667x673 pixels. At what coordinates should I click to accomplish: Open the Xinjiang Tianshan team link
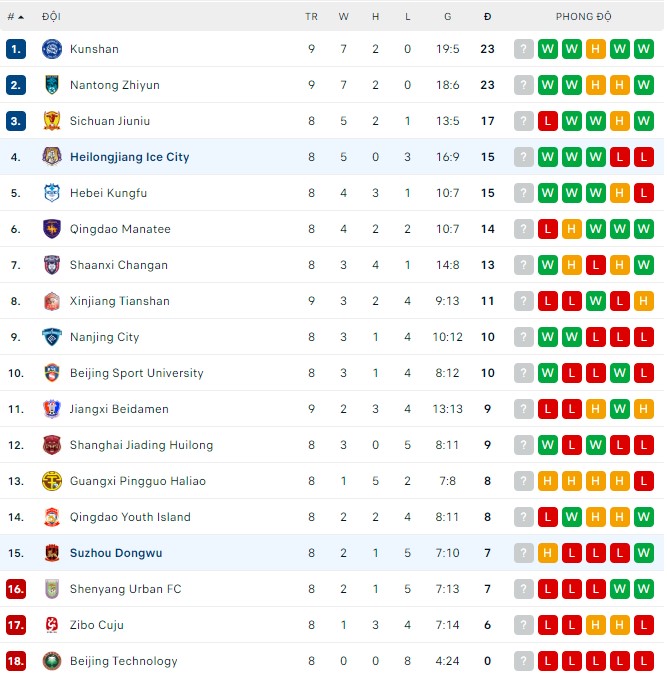(120, 301)
